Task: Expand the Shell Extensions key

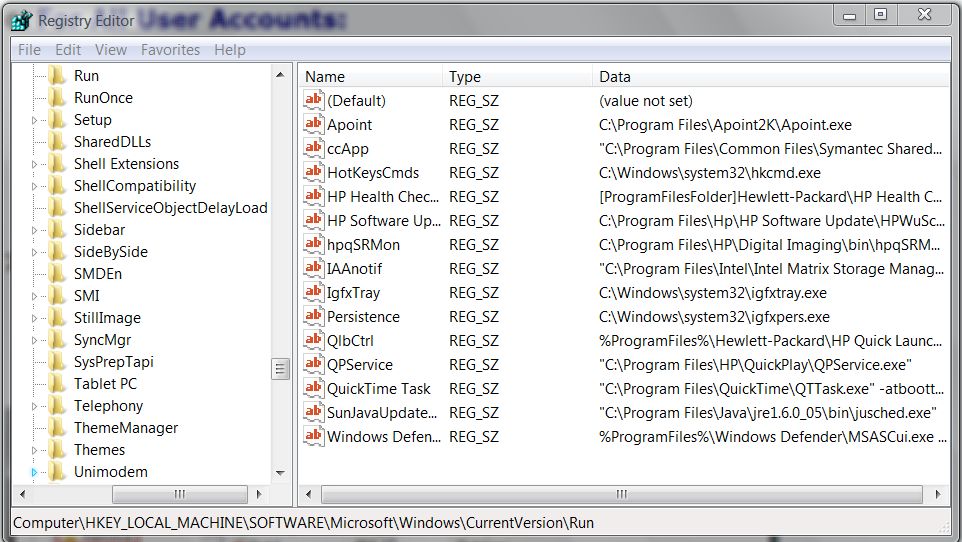Action: click(34, 165)
